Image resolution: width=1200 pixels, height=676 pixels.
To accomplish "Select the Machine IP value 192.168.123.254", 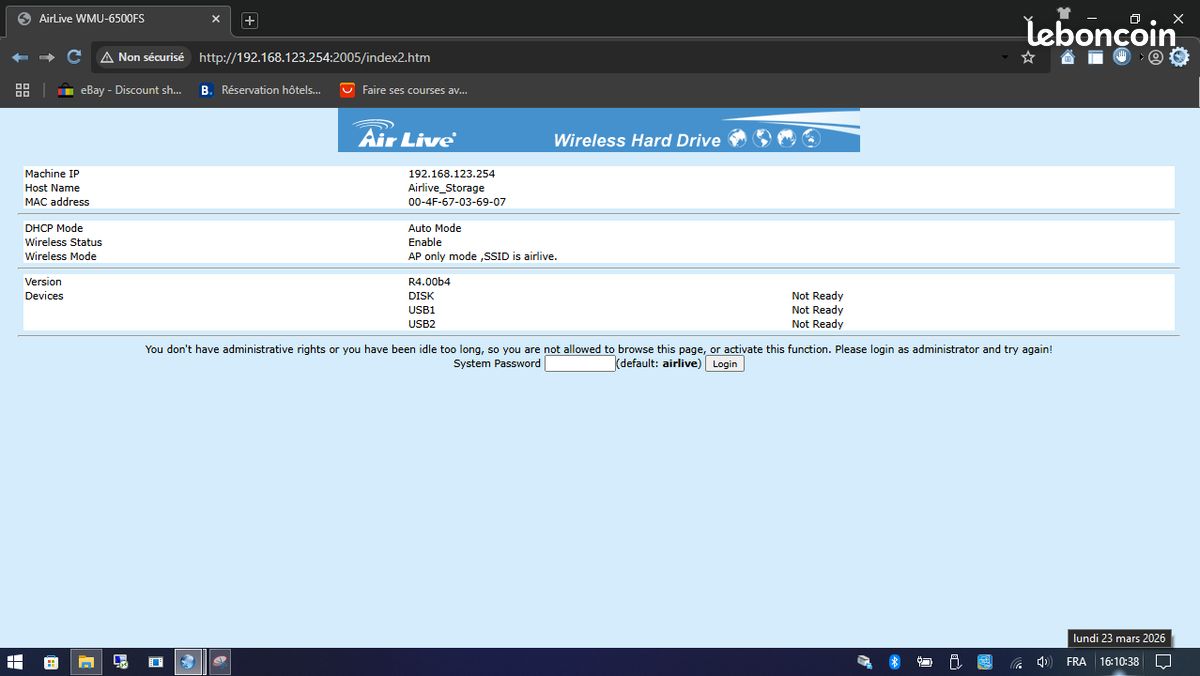I will click(x=451, y=174).
